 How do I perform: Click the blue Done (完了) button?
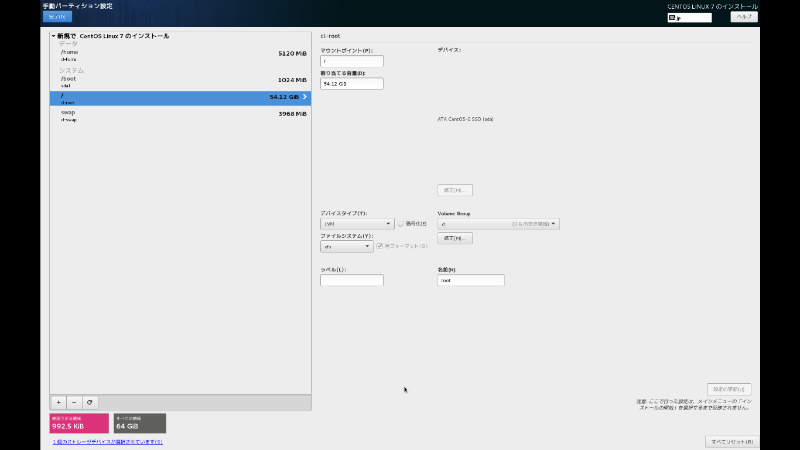point(57,17)
